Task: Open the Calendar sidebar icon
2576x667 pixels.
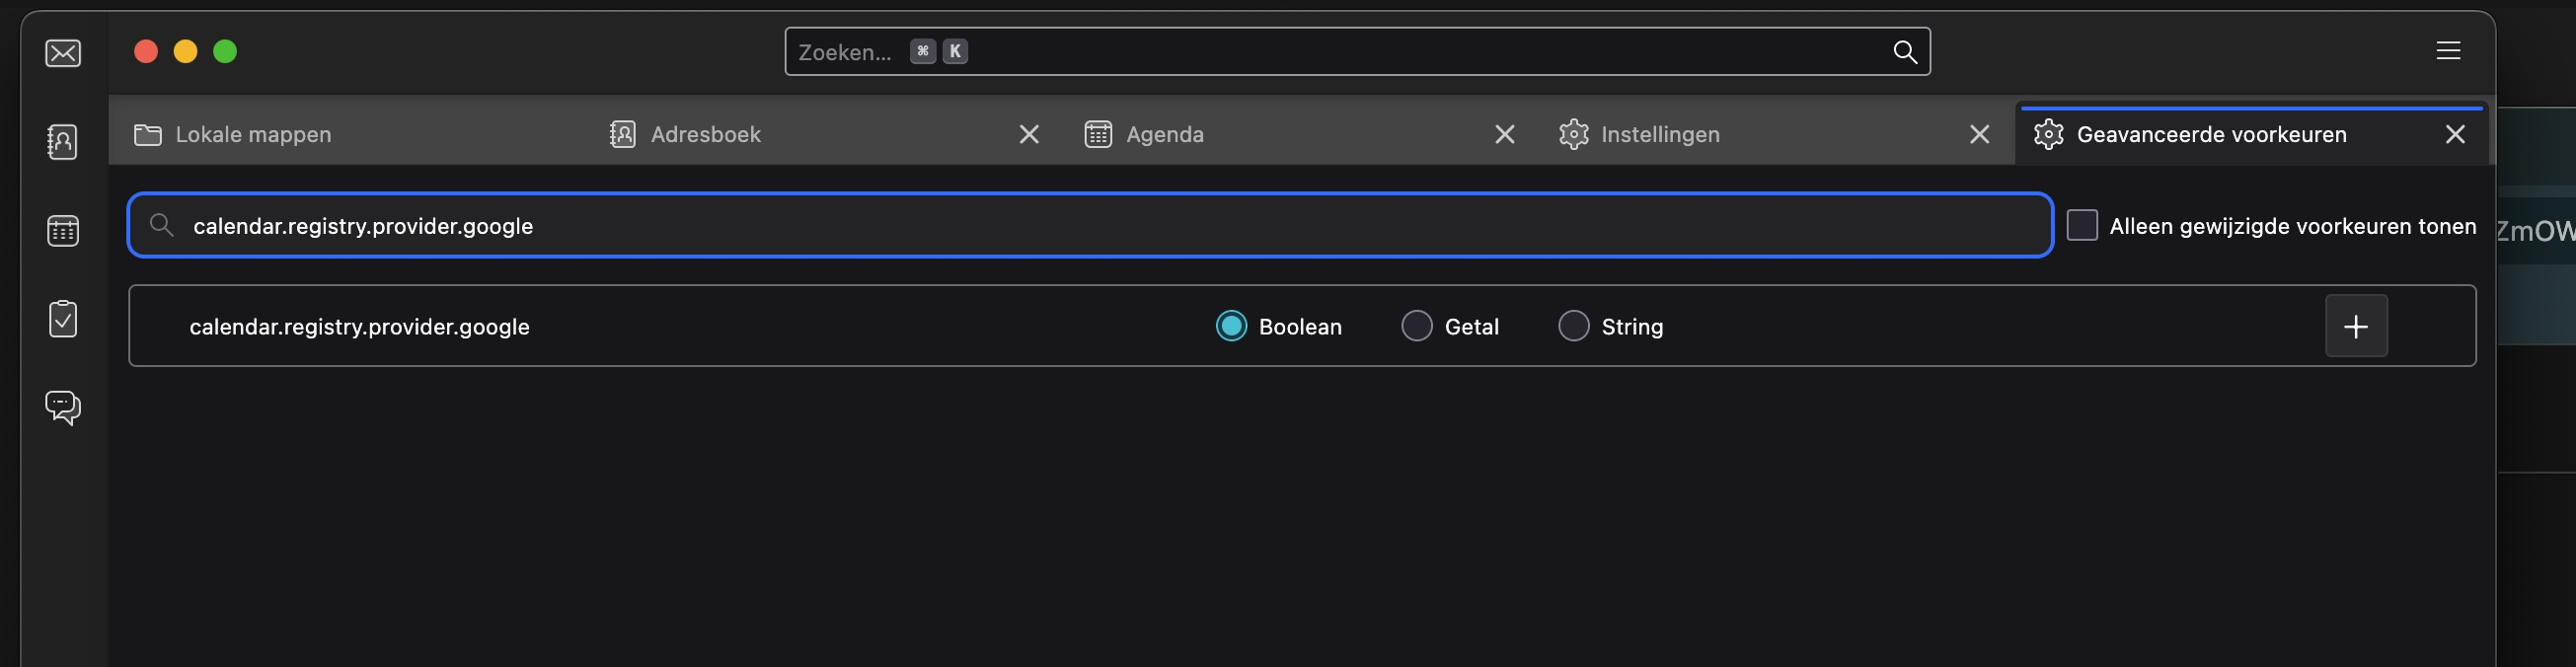Action: 63,231
